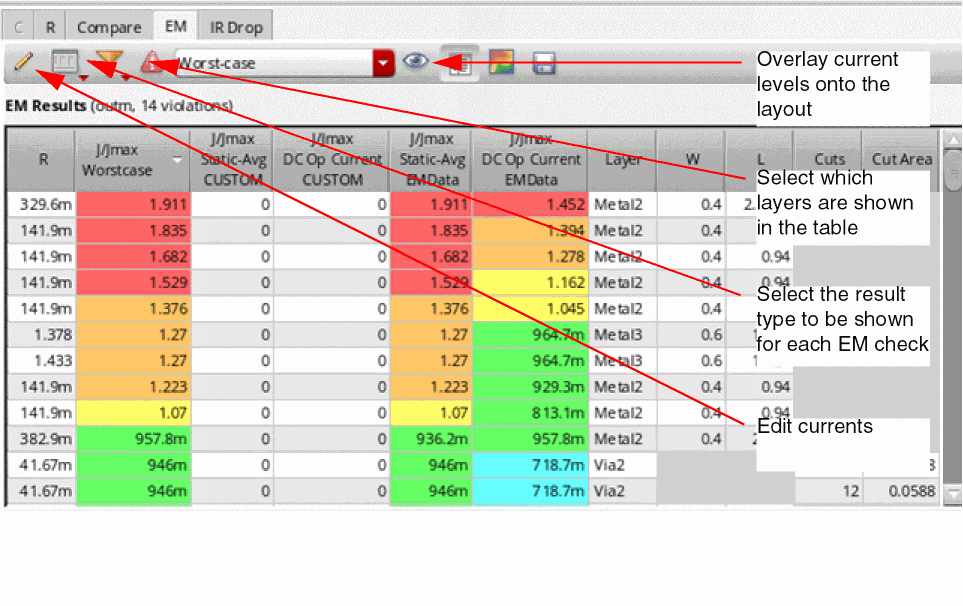Click the orange layer filter funnel icon

point(109,60)
